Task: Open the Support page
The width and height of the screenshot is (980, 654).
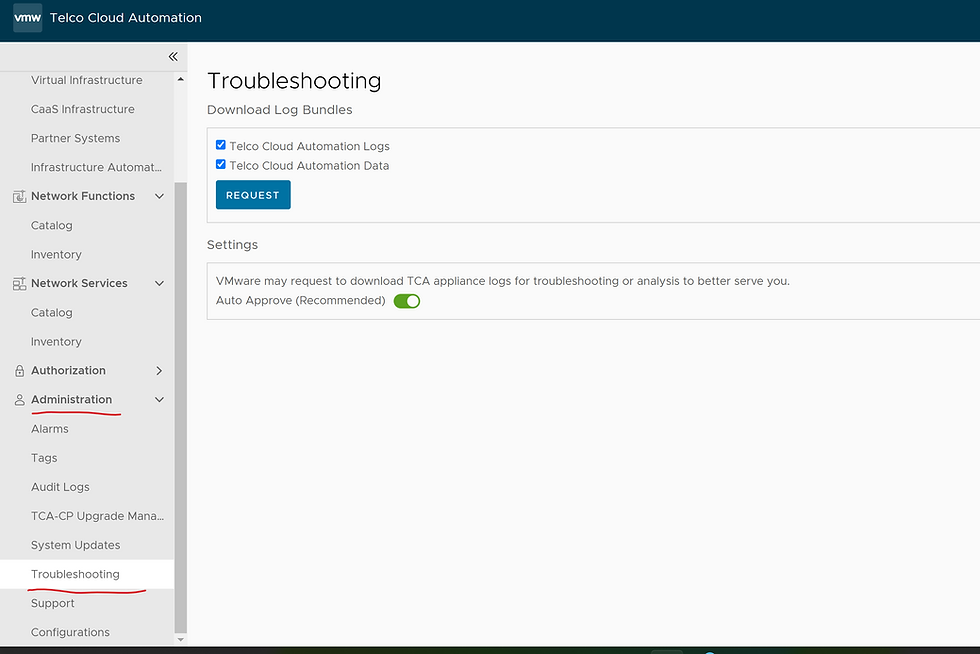Action: 53,603
